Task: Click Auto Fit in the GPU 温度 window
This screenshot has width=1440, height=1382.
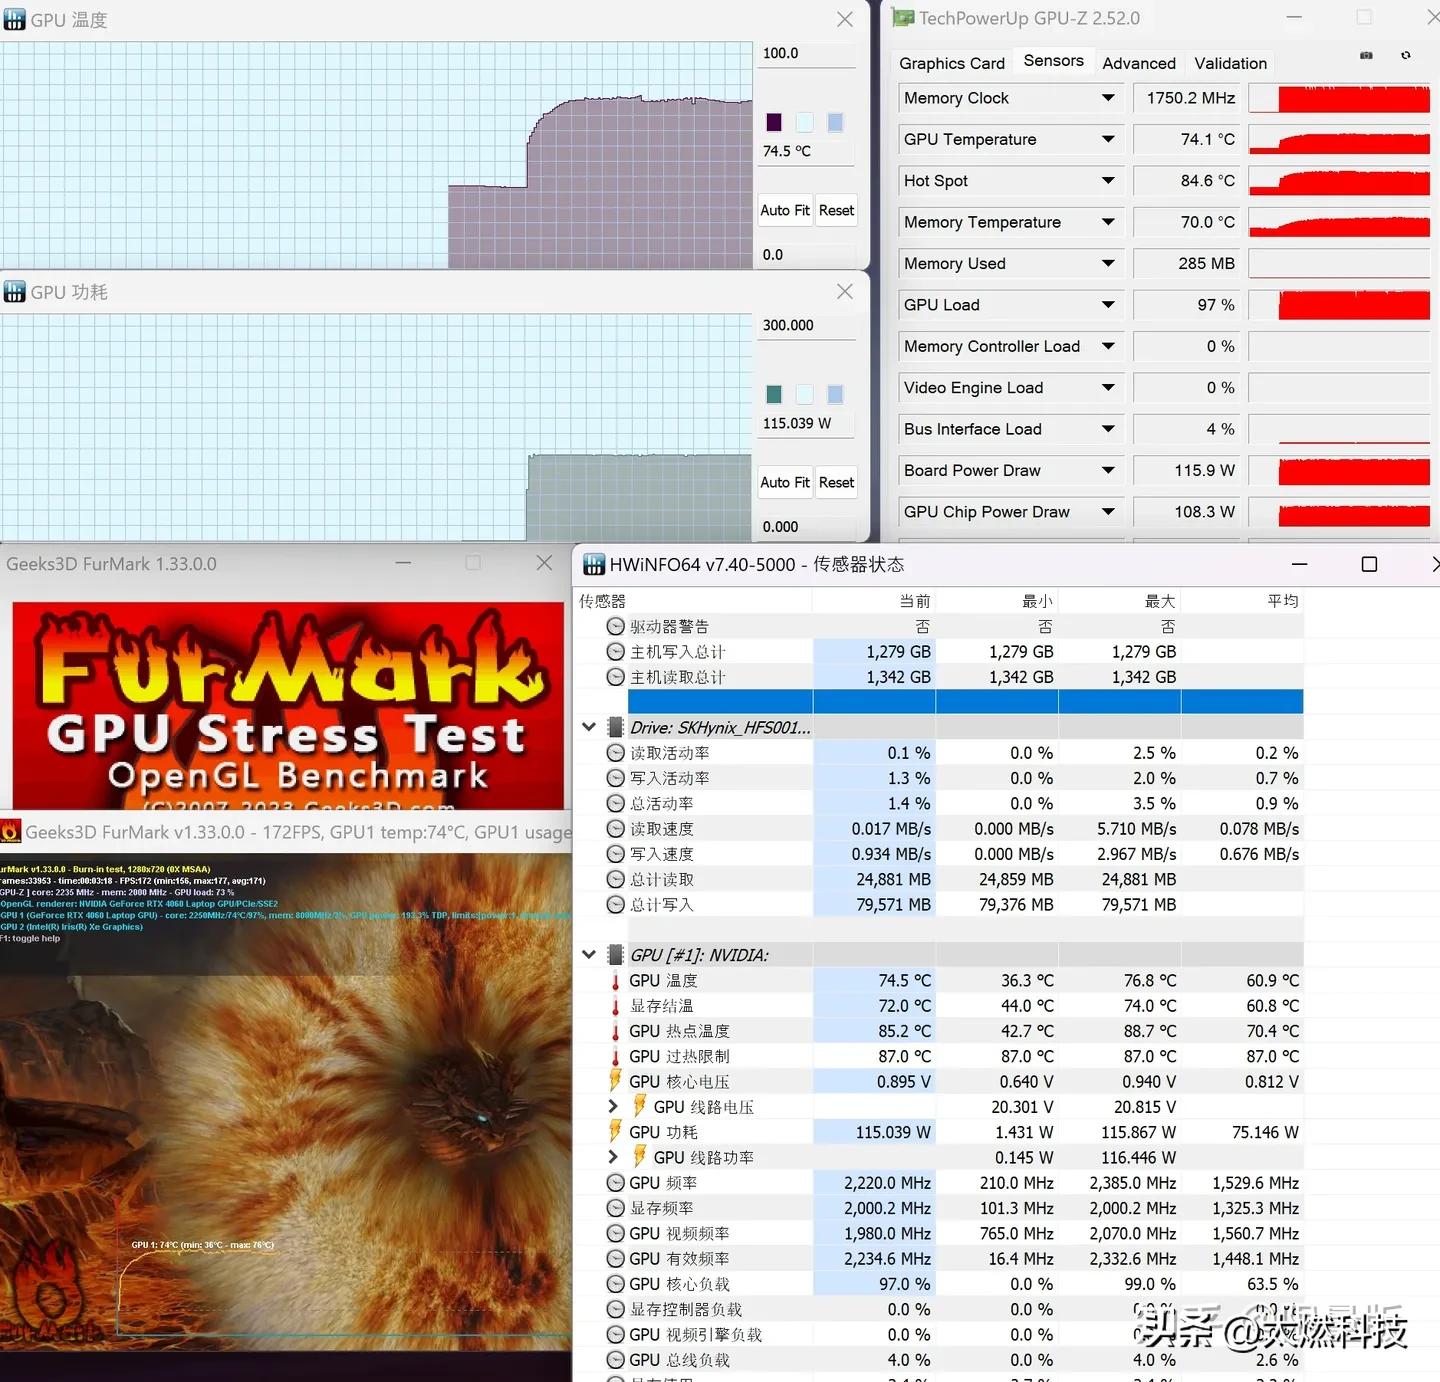Action: pyautogui.click(x=784, y=210)
